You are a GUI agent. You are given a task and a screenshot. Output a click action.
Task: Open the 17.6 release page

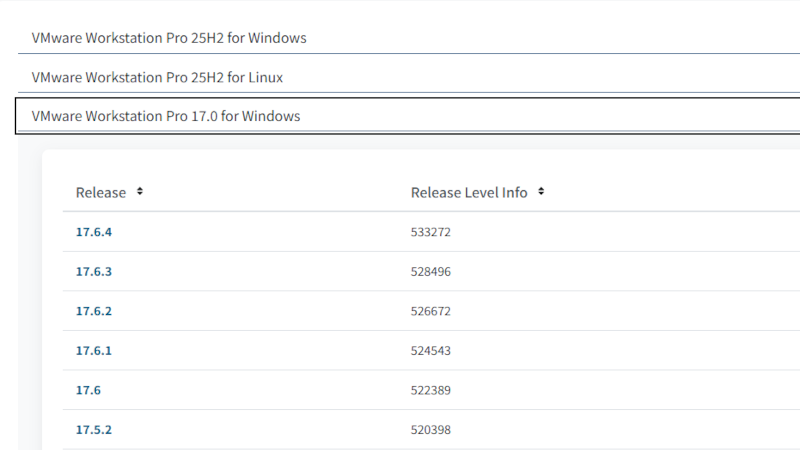click(x=88, y=390)
